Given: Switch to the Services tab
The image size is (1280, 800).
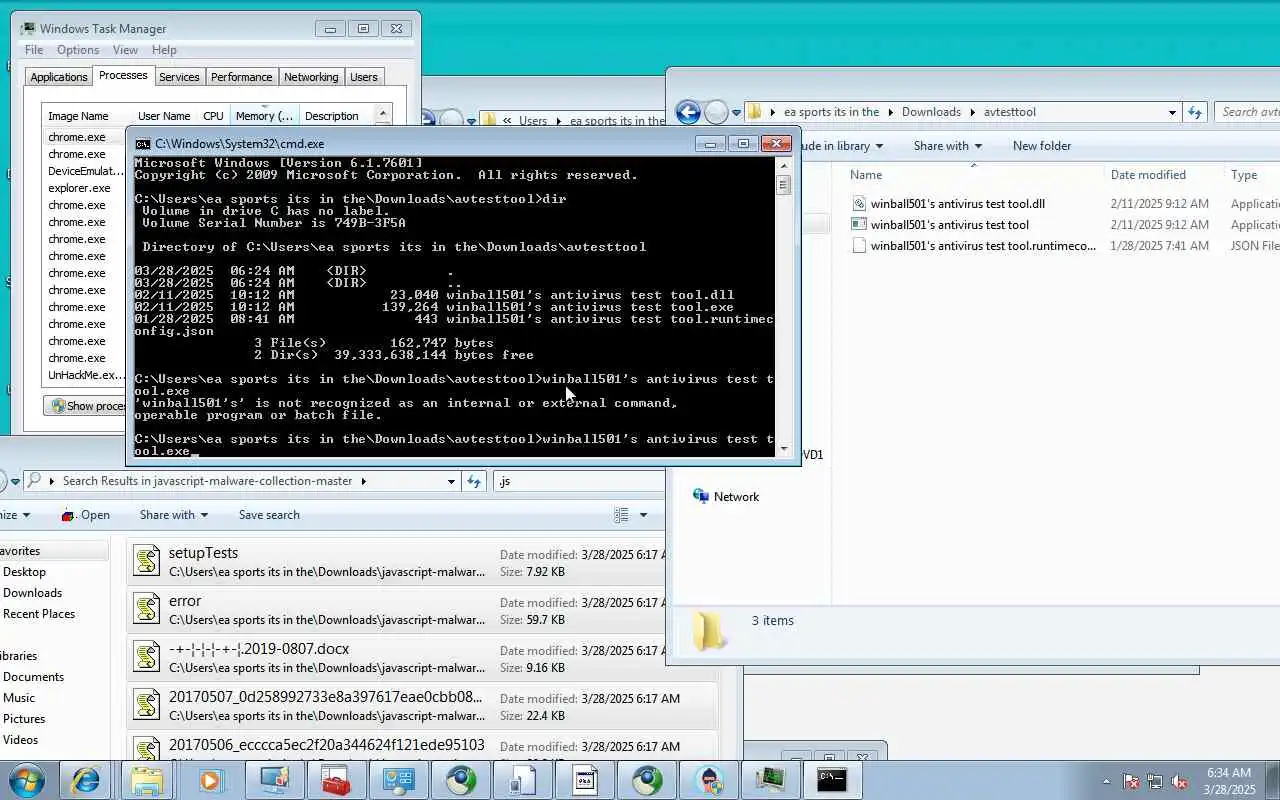Looking at the screenshot, I should [179, 77].
